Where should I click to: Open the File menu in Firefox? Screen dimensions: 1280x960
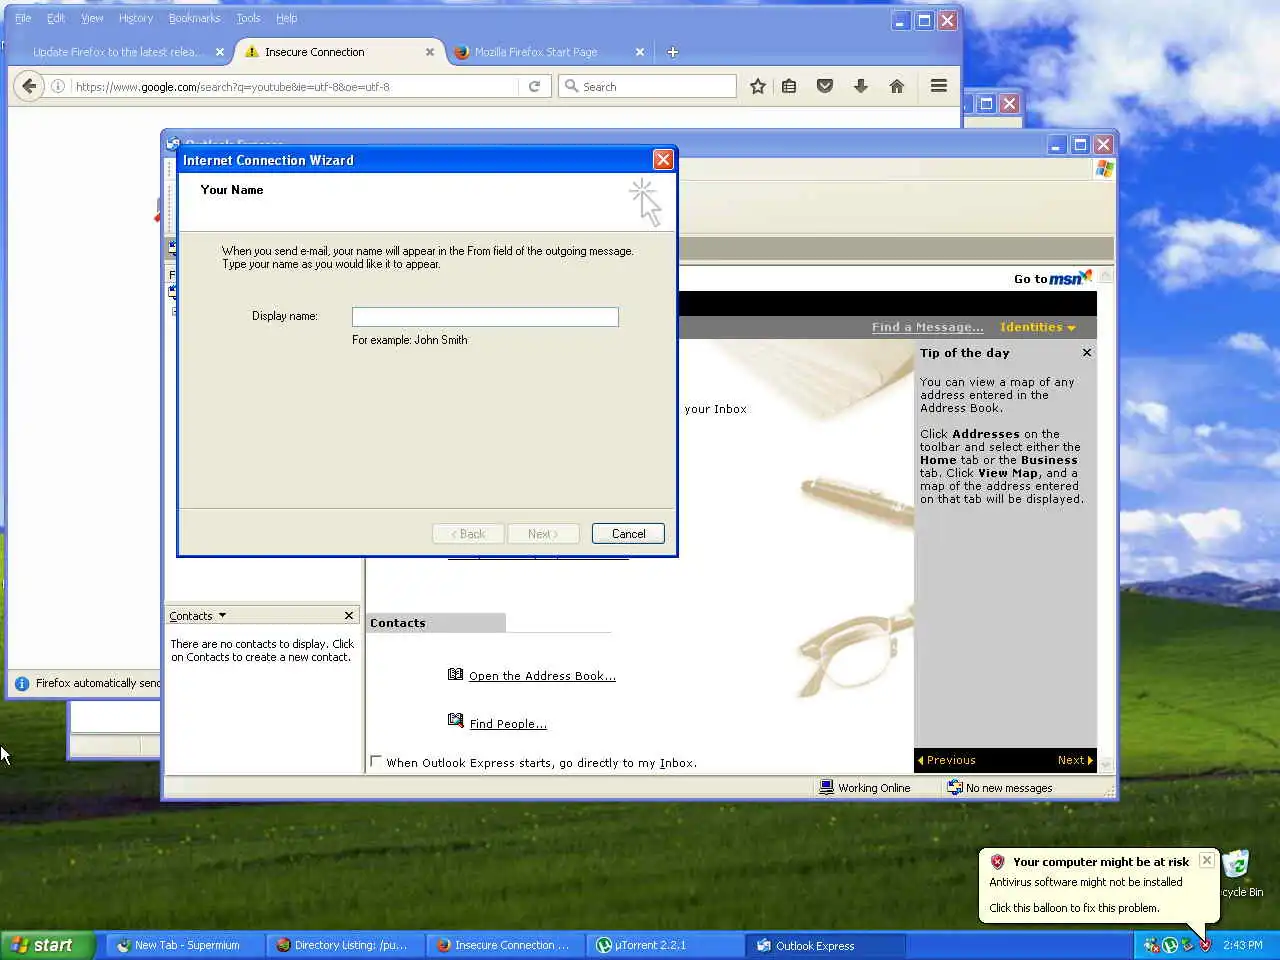(x=23, y=18)
